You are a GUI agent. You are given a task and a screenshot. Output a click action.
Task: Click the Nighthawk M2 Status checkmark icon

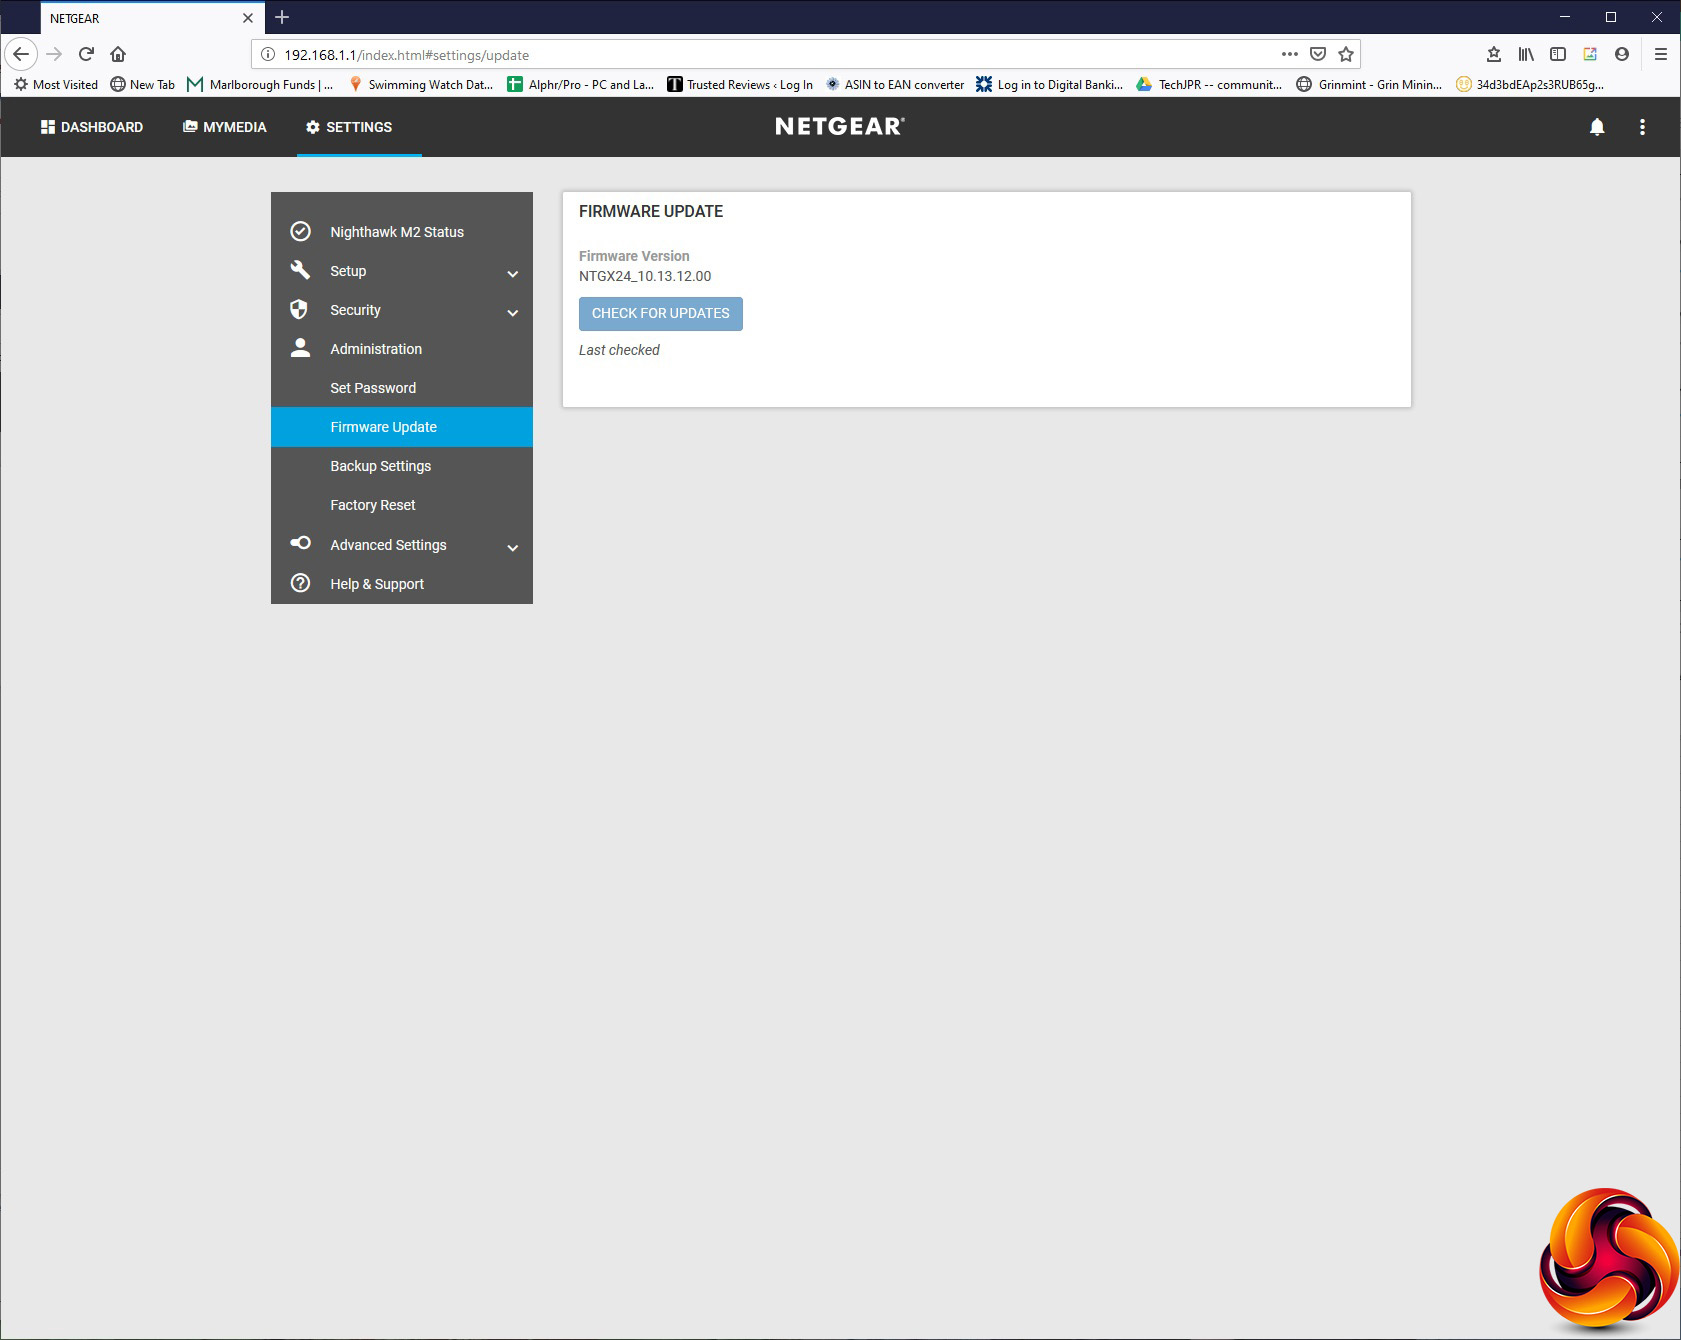tap(300, 232)
